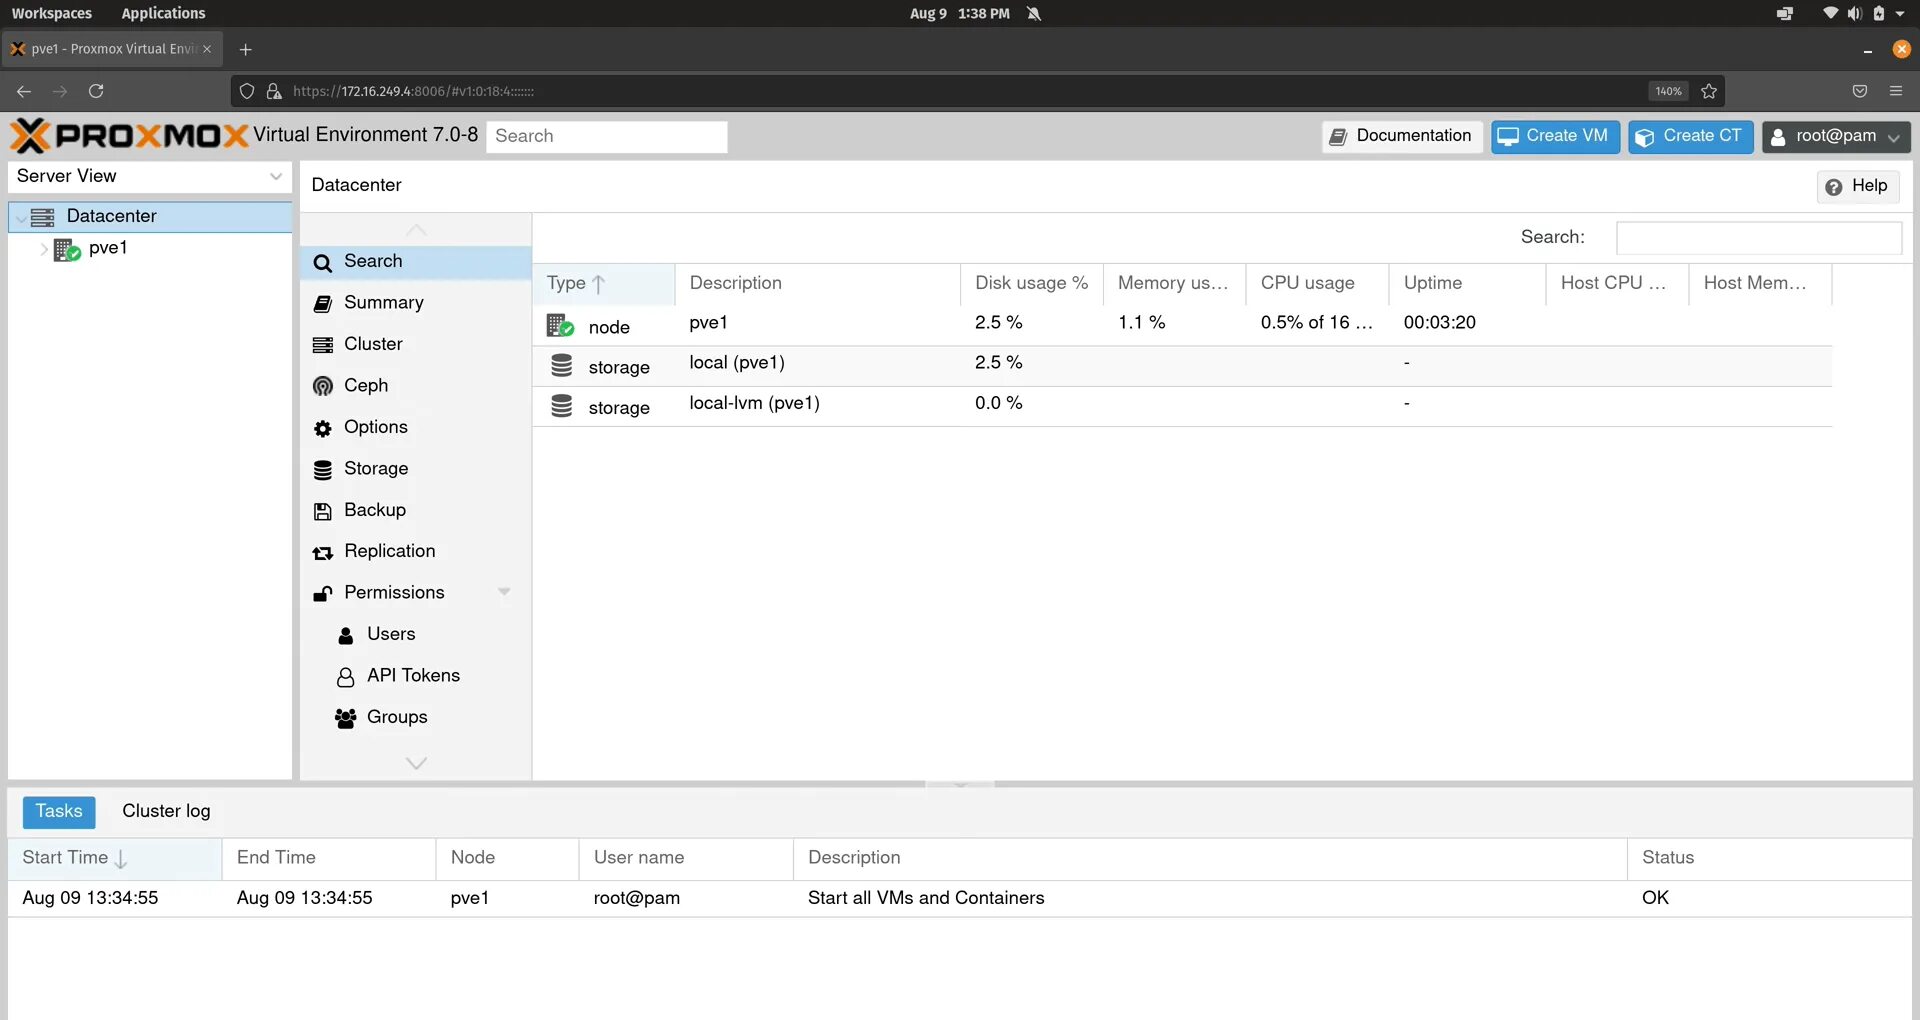Click the Create VM button

coord(1555,137)
